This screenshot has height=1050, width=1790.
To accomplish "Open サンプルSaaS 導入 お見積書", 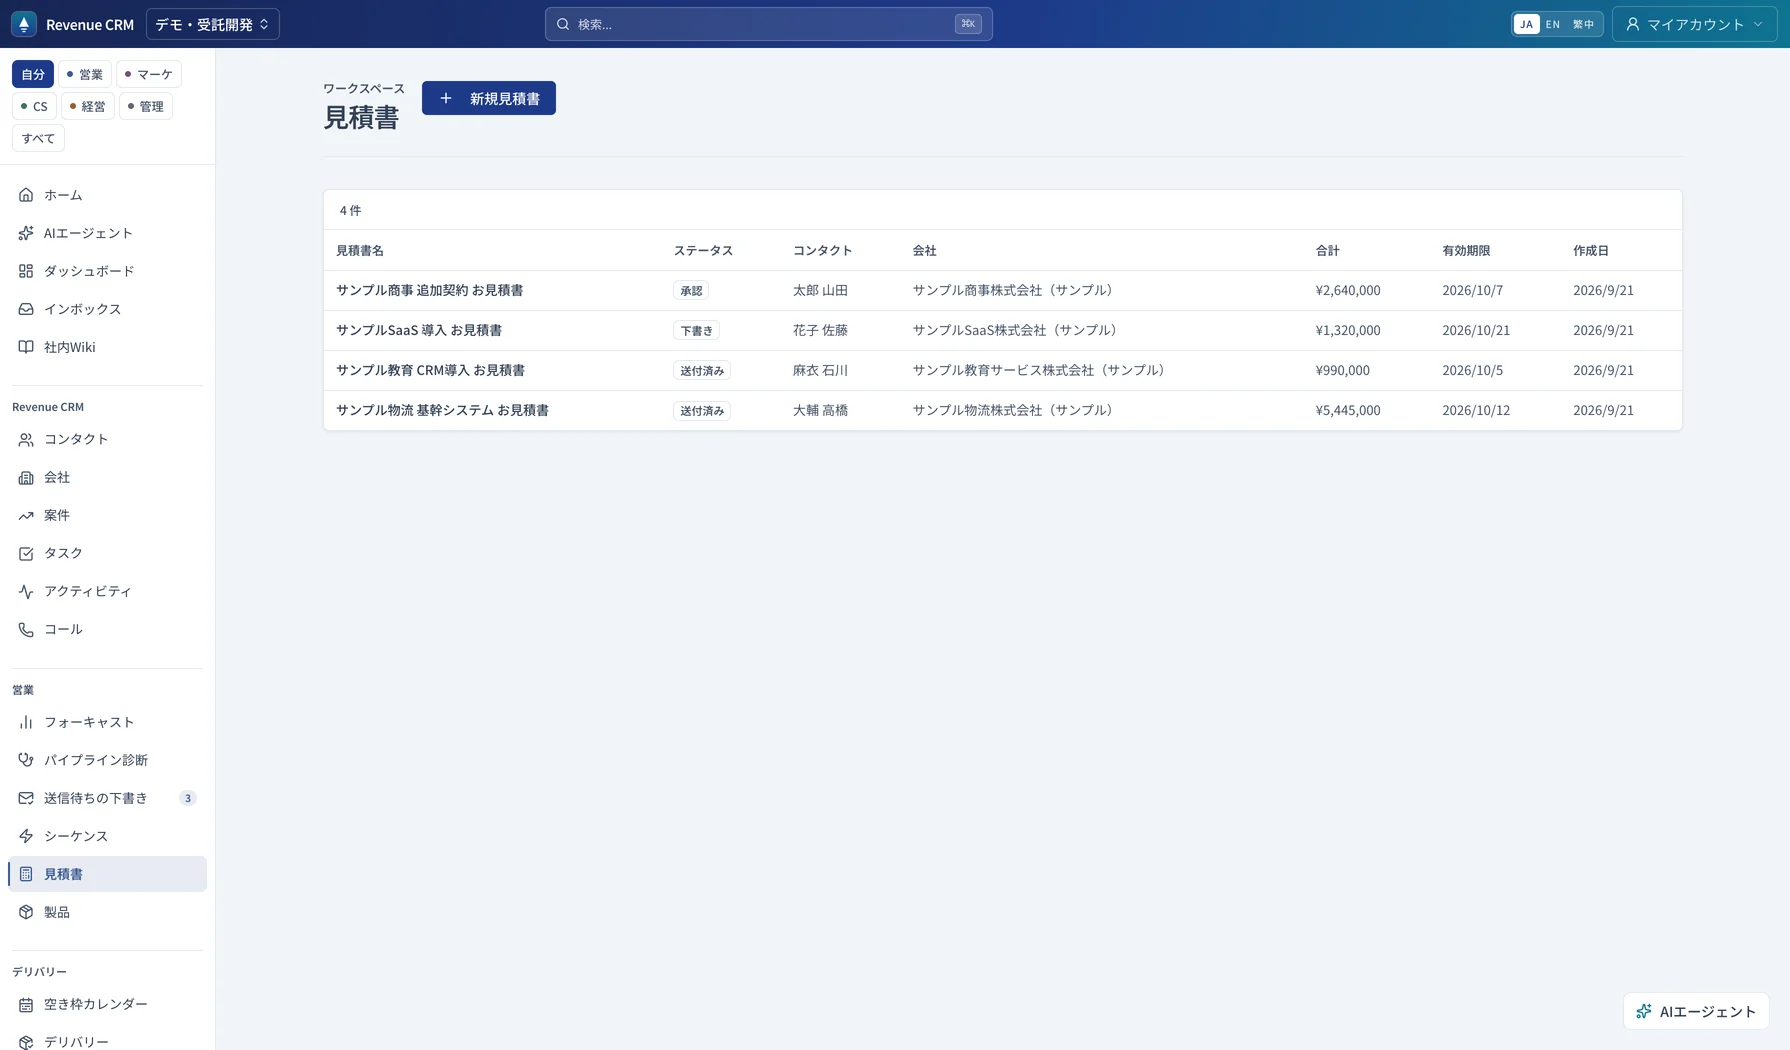I will click(419, 330).
